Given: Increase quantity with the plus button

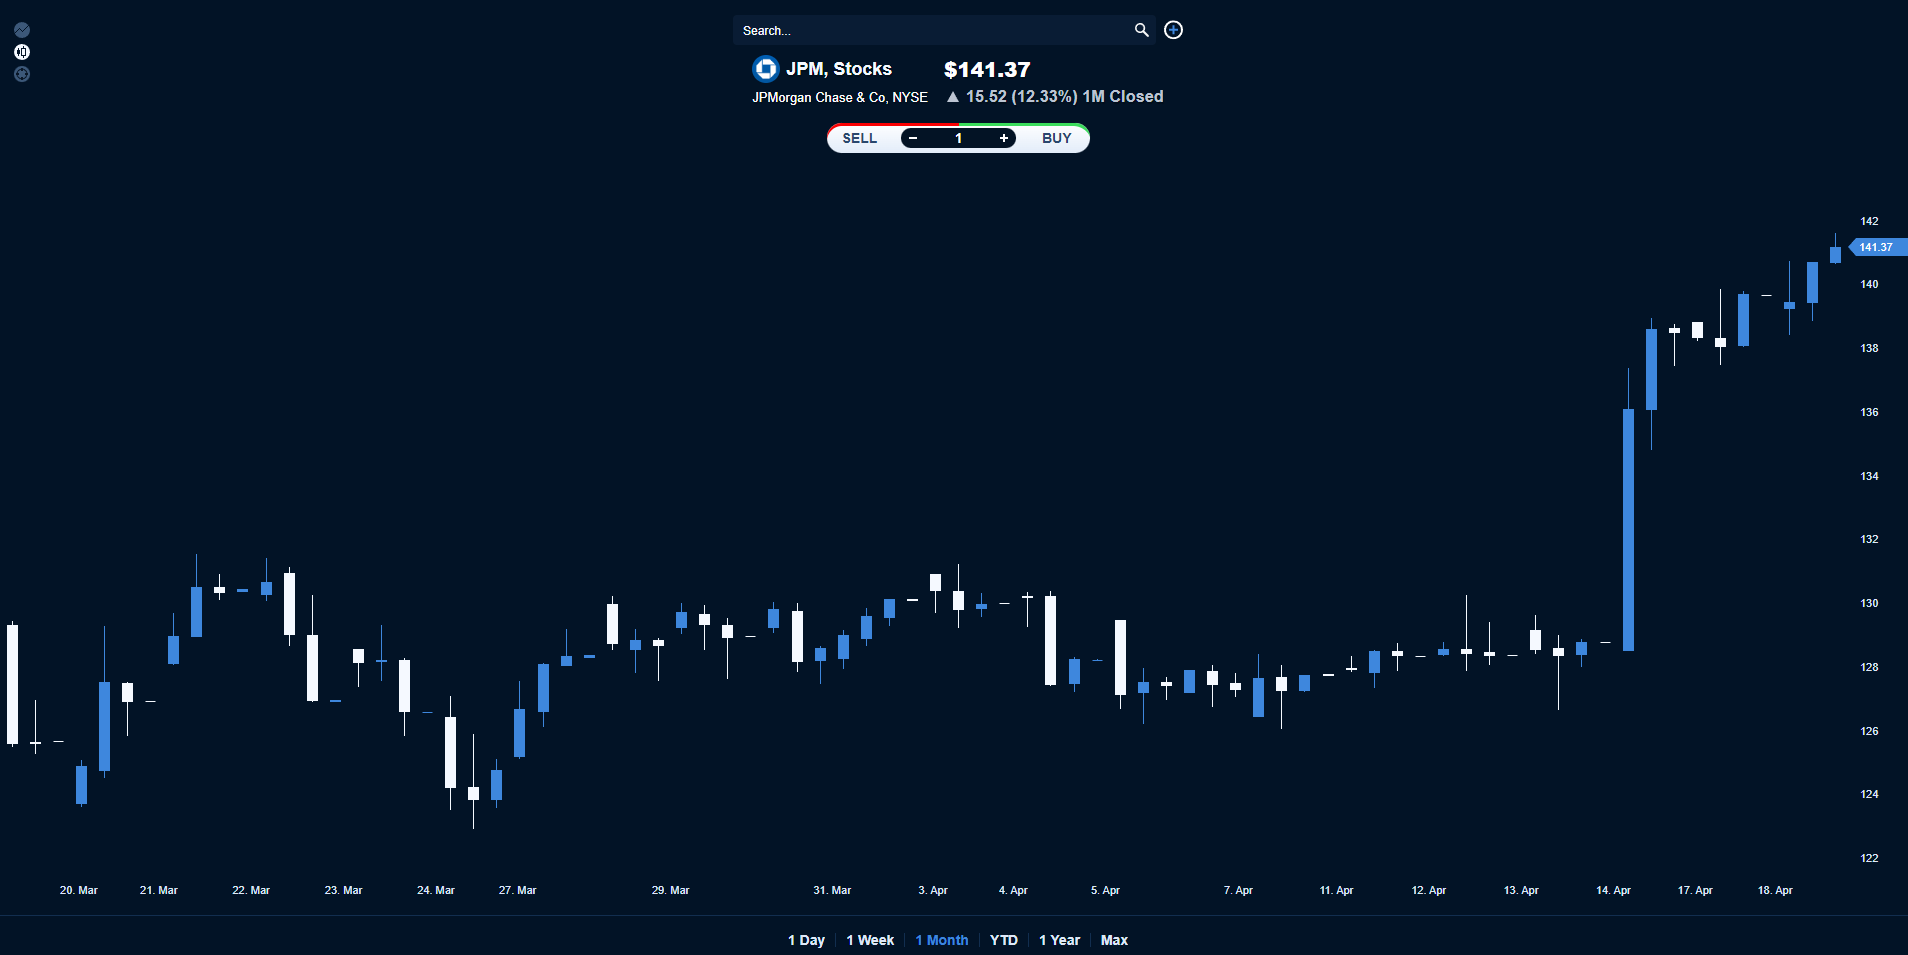Looking at the screenshot, I should (1004, 138).
